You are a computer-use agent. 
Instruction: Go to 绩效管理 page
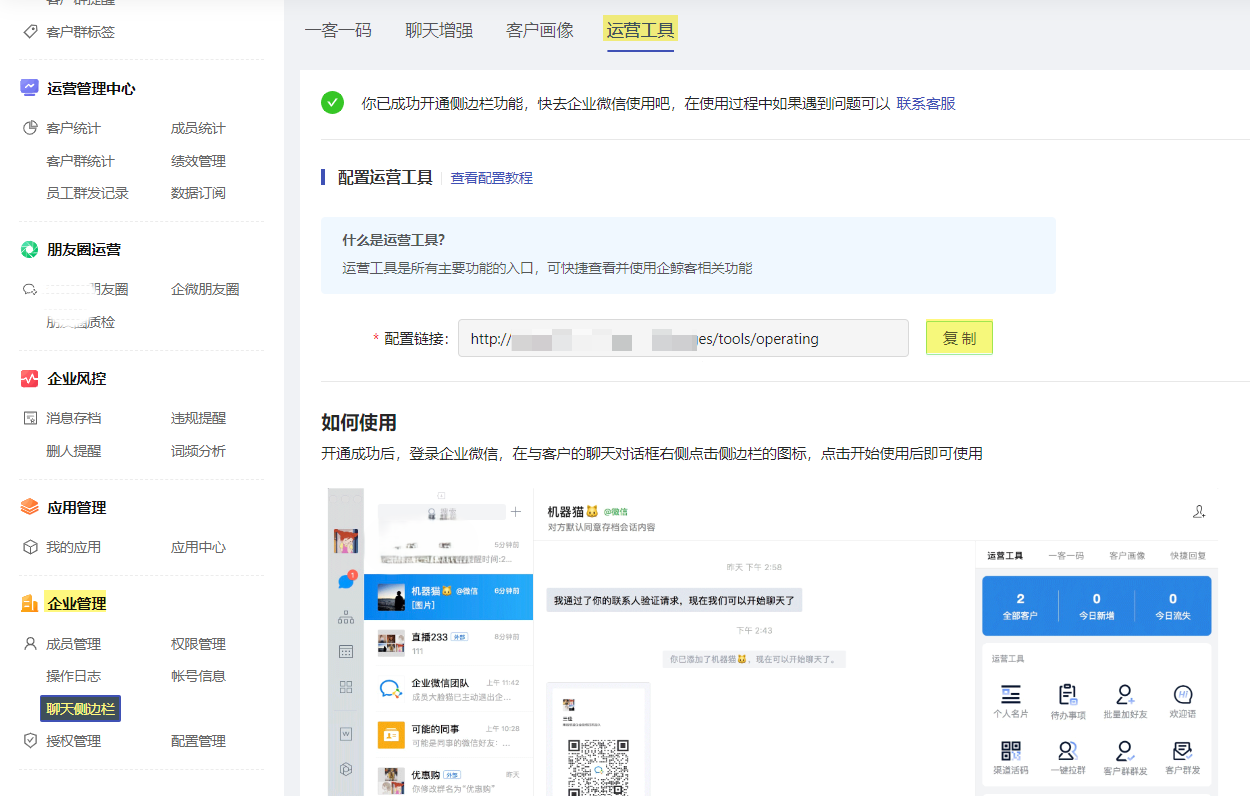coord(198,161)
